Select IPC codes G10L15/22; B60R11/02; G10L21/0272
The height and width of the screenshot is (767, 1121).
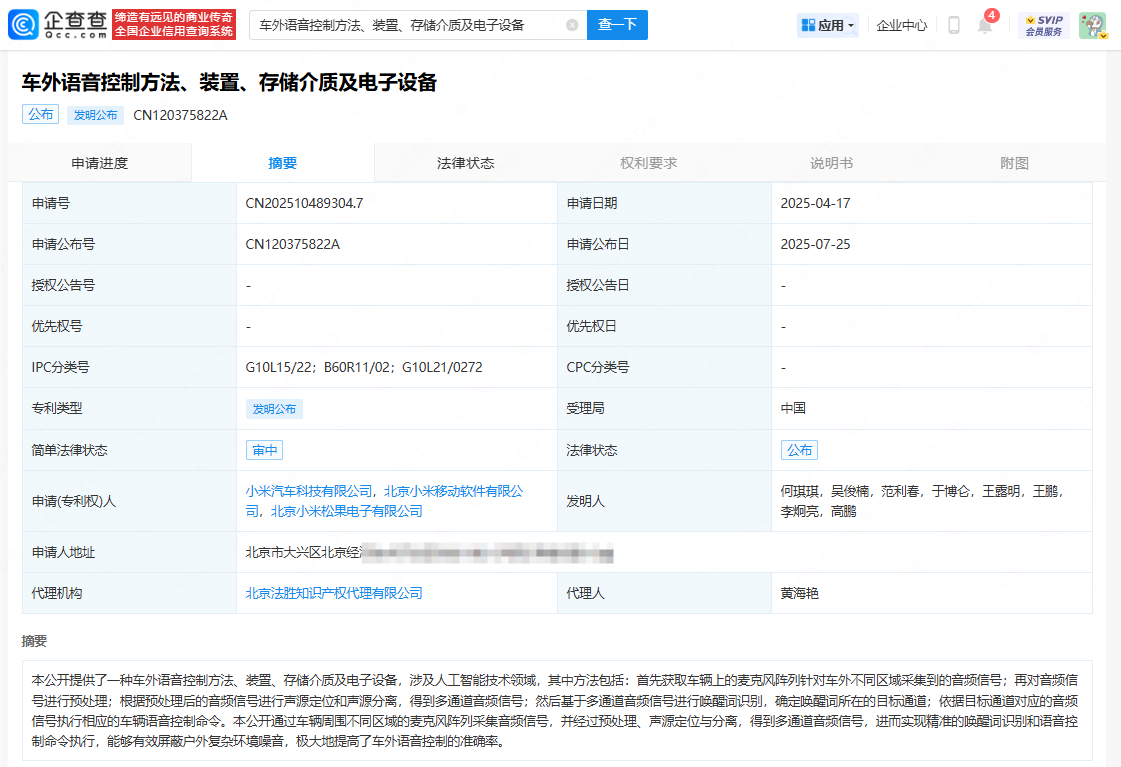(x=364, y=367)
